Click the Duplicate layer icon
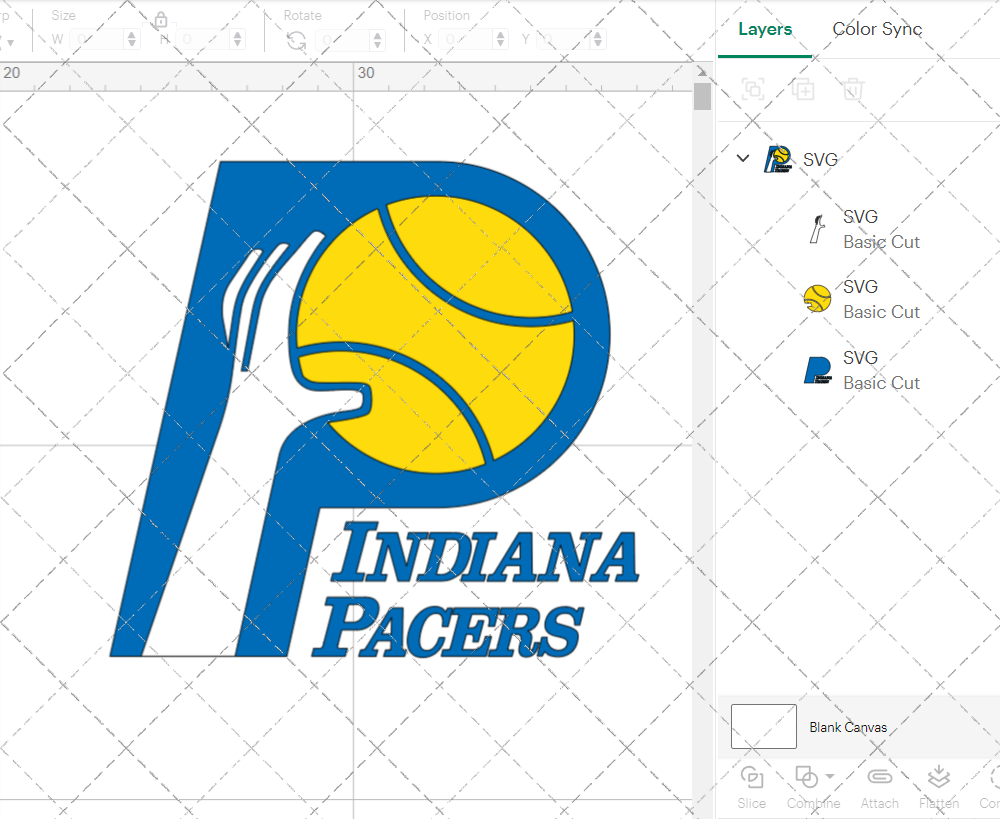 [x=803, y=89]
